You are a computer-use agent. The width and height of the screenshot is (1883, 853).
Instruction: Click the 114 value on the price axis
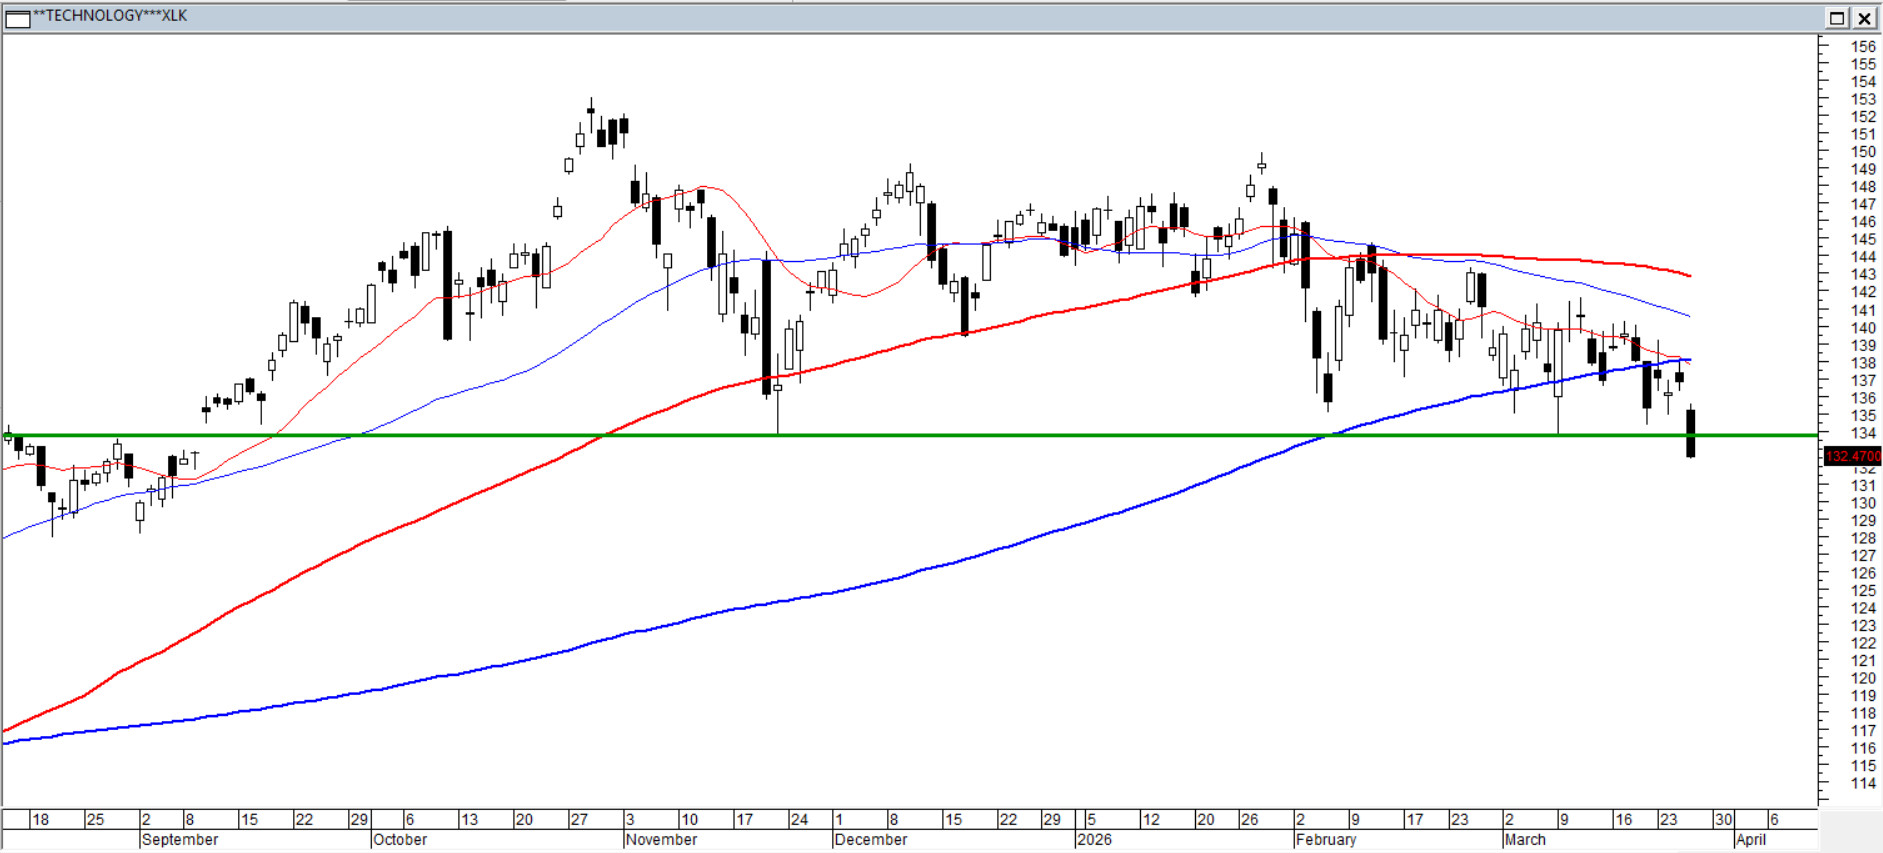(x=1863, y=783)
